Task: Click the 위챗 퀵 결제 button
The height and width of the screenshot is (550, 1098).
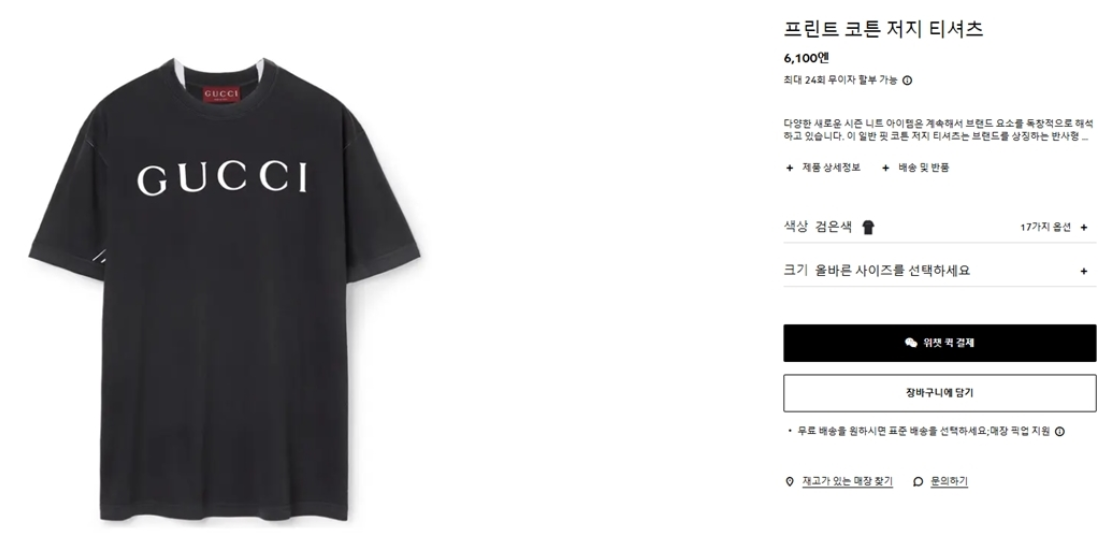Action: point(939,343)
